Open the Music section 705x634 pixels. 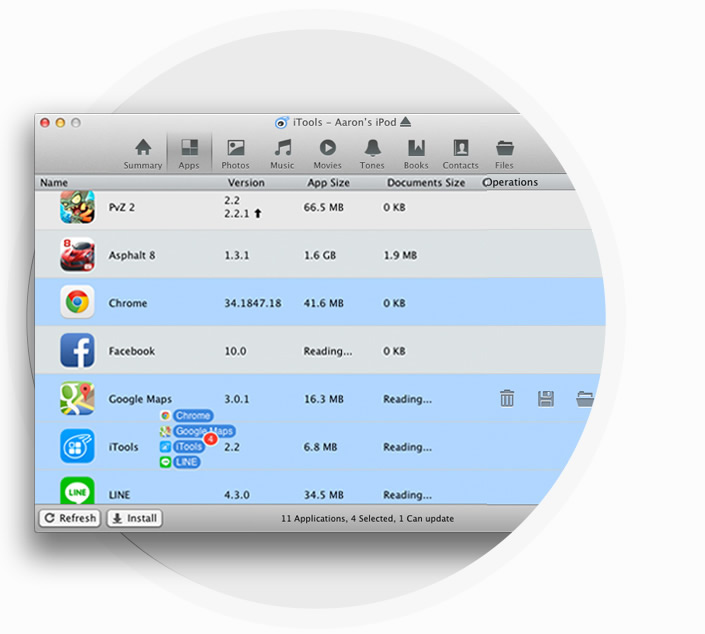[282, 153]
